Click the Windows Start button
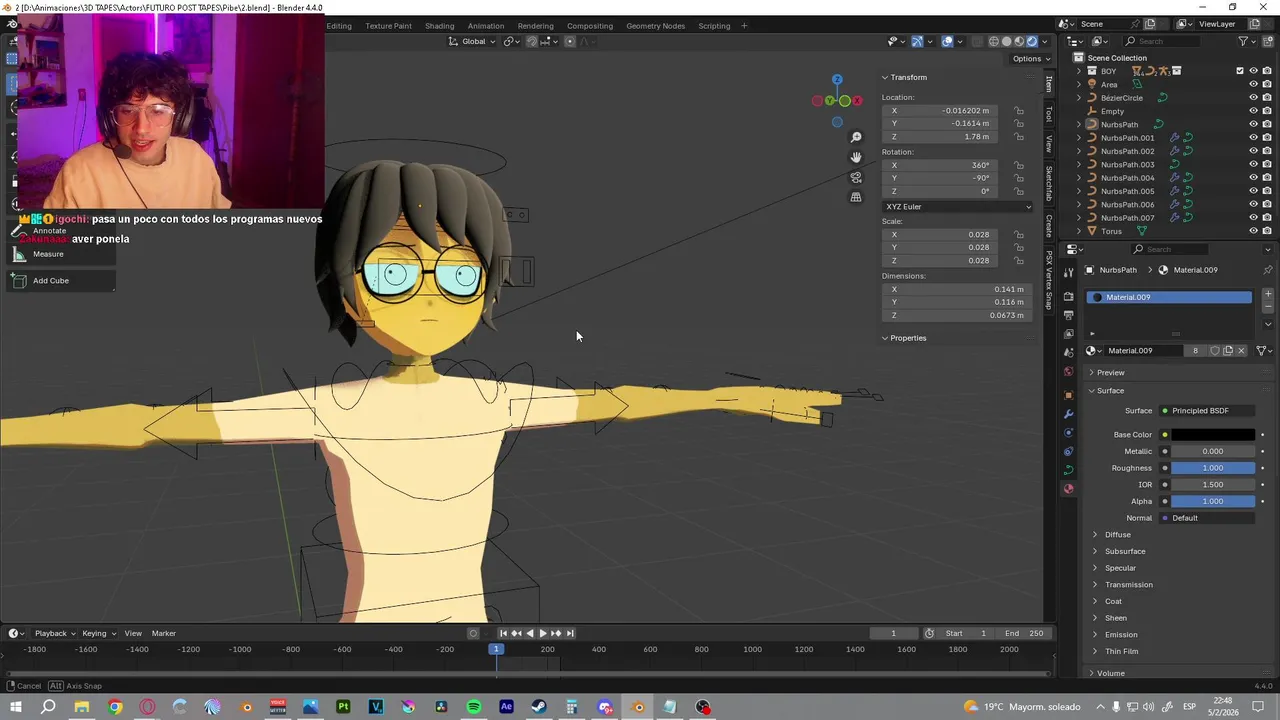 click(x=16, y=707)
